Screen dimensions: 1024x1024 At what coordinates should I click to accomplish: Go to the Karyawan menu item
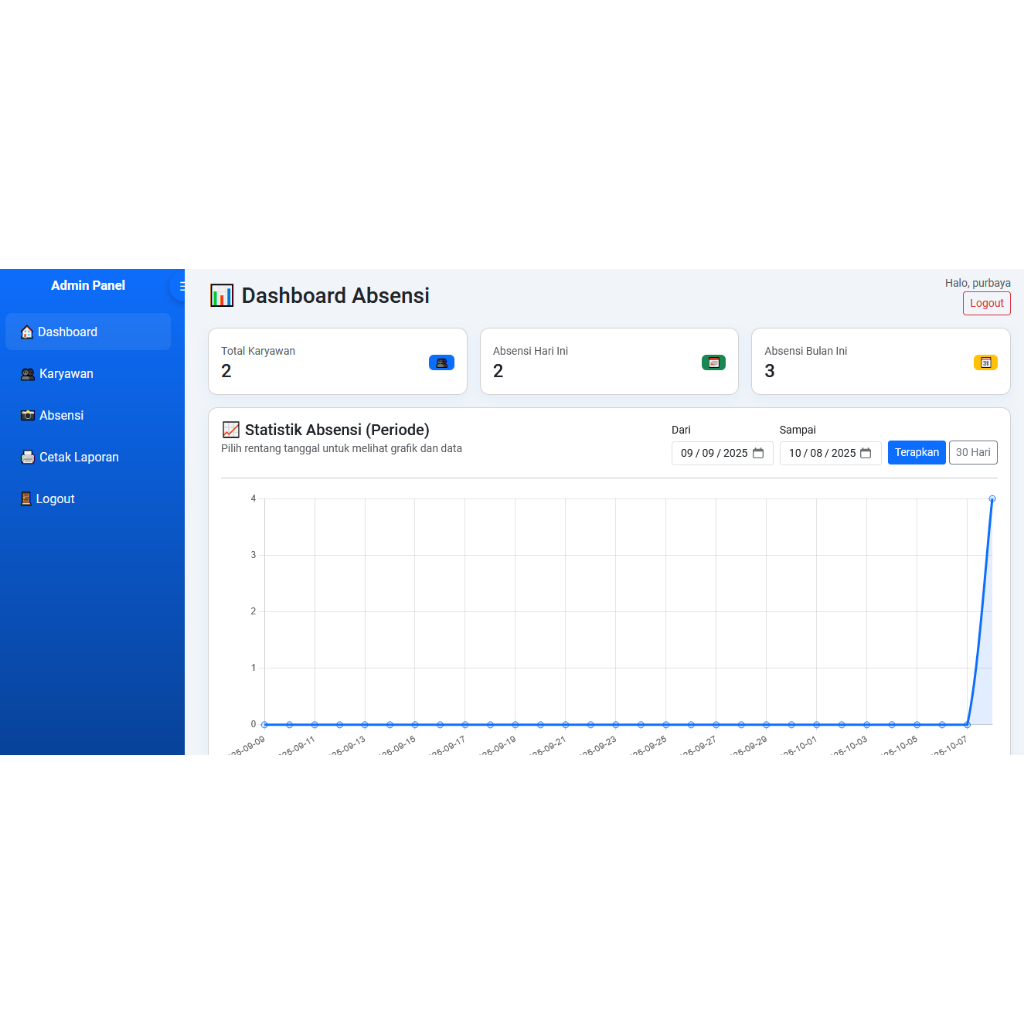pyautogui.click(x=88, y=374)
